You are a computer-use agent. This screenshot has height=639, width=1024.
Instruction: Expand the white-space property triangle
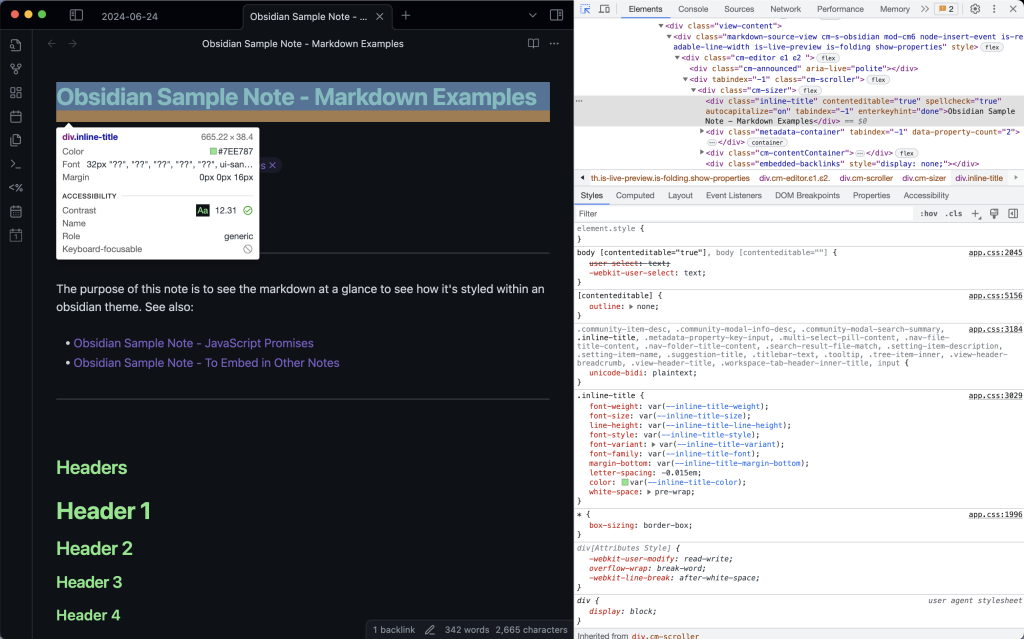point(649,492)
